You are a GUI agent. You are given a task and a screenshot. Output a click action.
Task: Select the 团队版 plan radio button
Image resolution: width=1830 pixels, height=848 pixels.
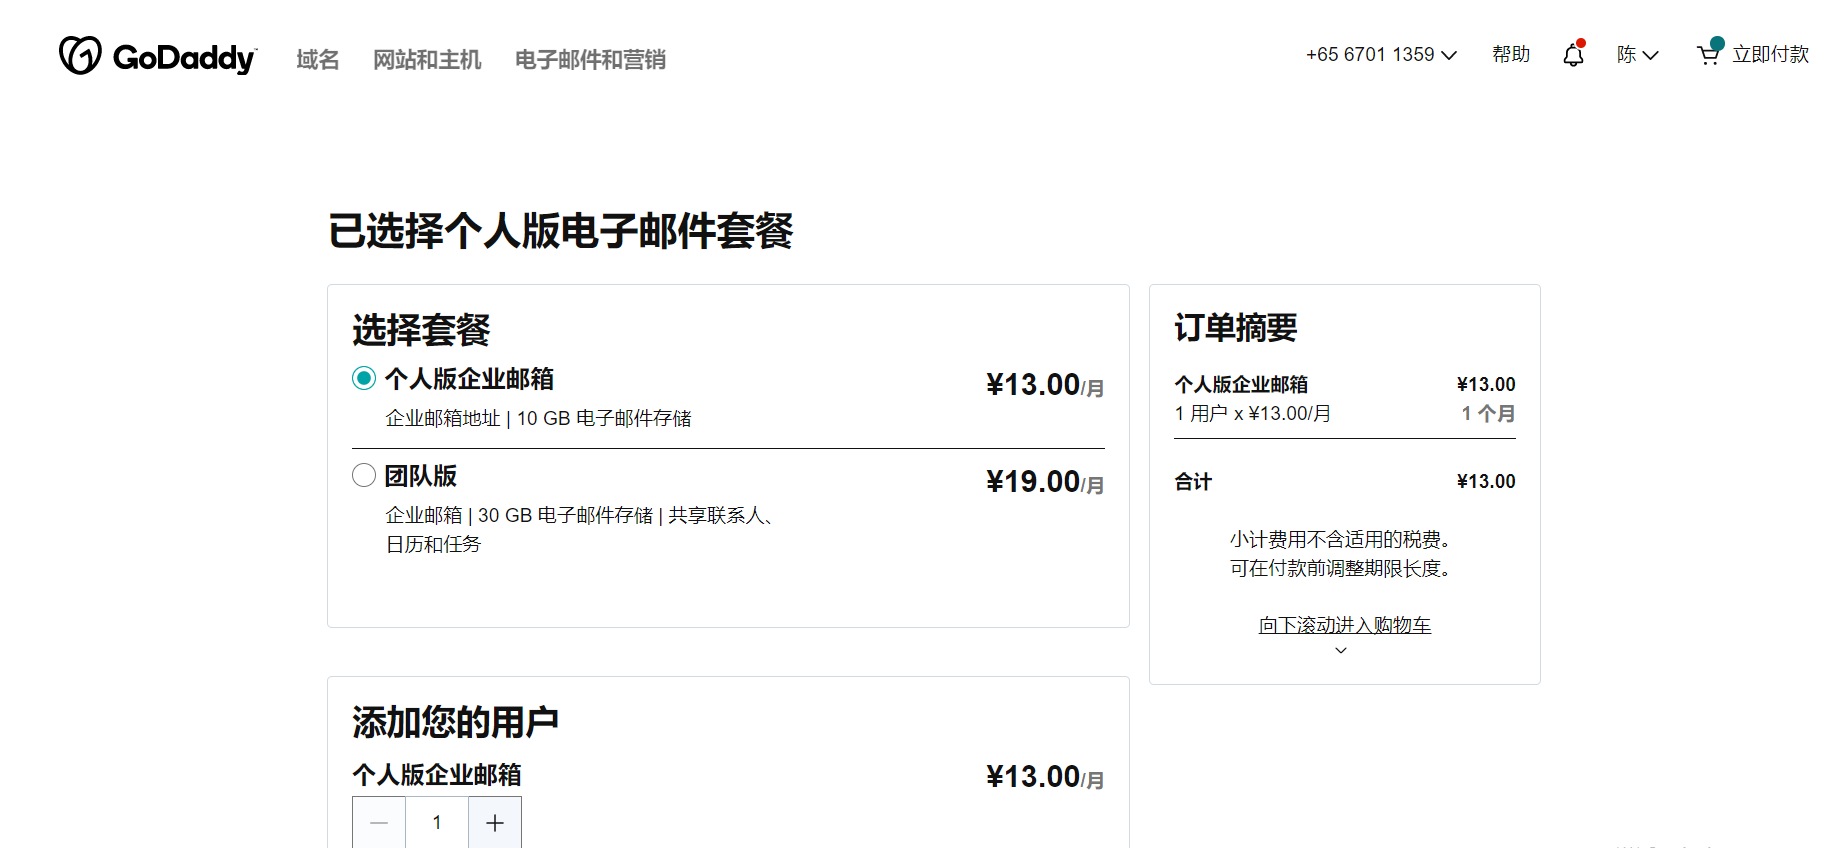pos(364,475)
